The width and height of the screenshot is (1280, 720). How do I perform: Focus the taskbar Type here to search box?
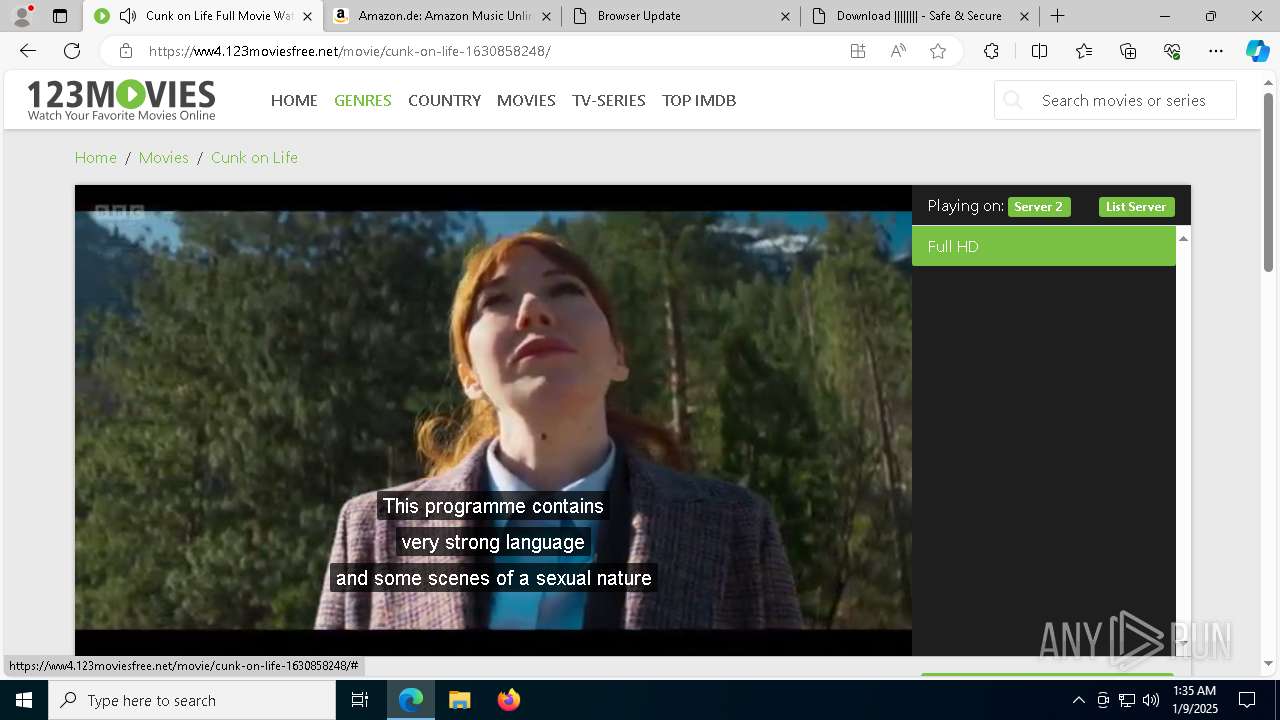point(192,700)
